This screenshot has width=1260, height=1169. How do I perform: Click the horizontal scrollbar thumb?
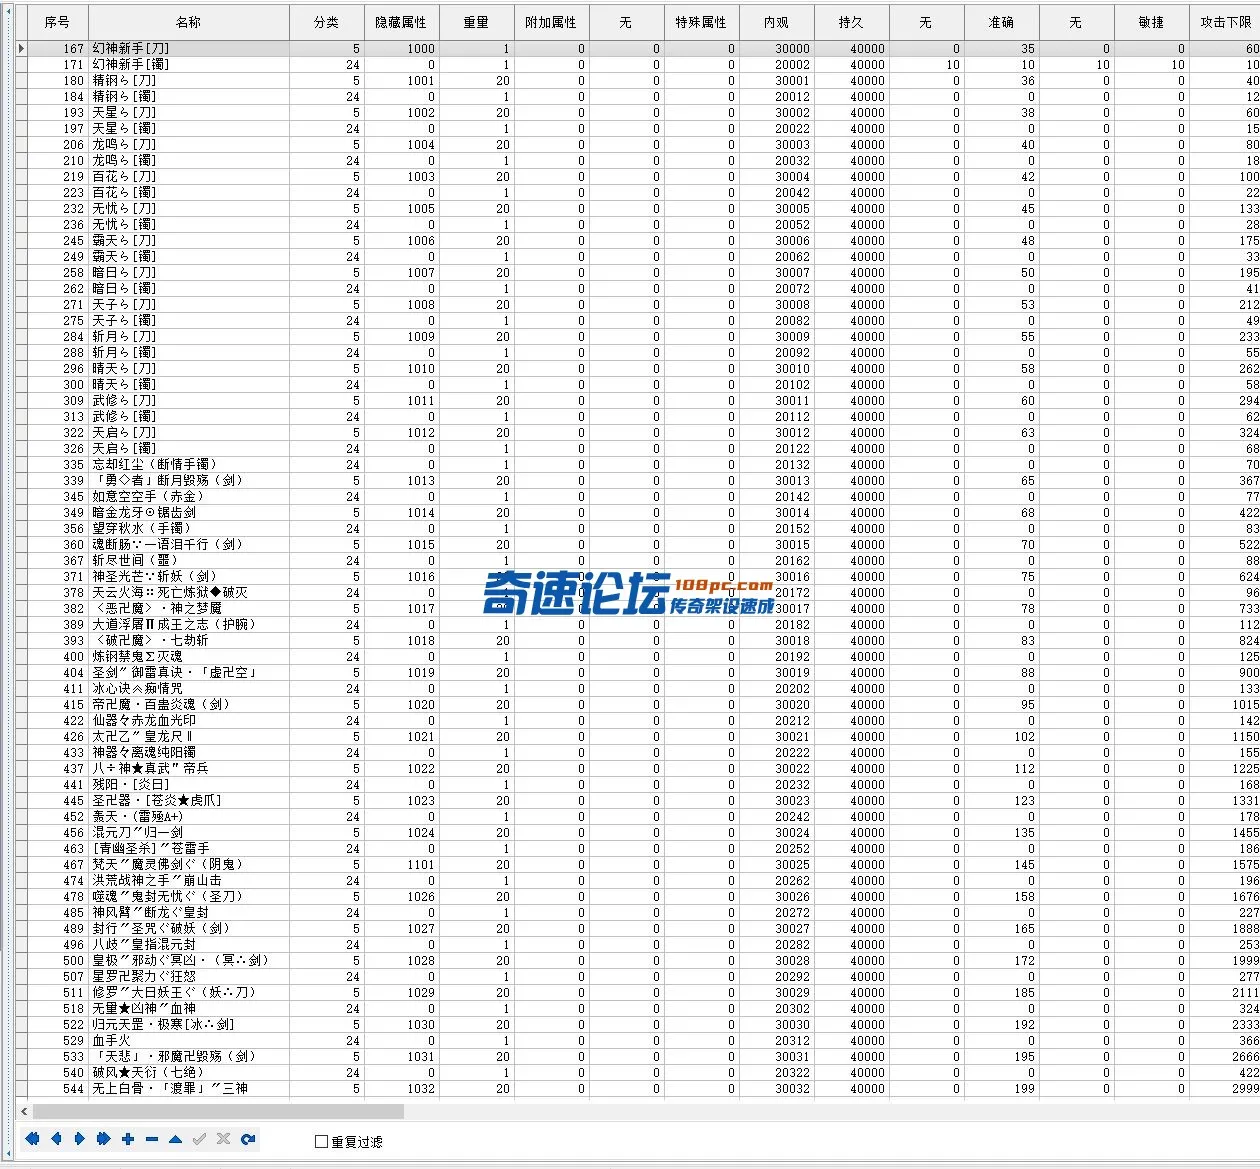(218, 1111)
